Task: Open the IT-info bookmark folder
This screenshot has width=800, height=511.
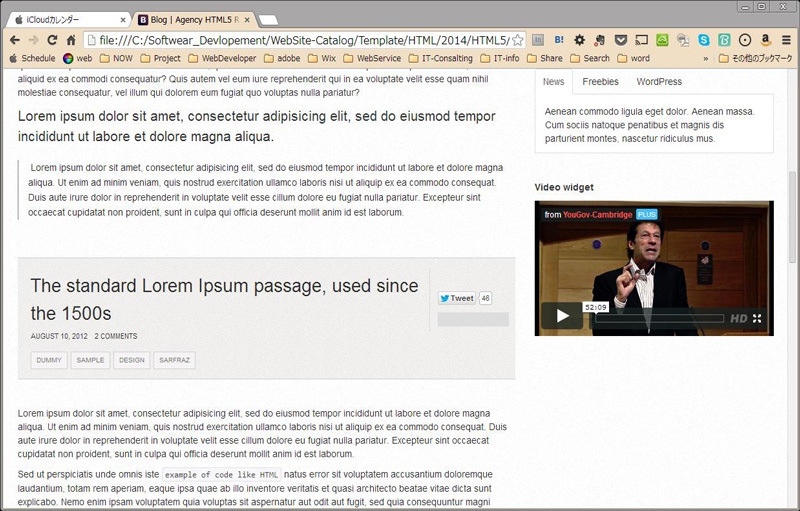Action: (x=499, y=58)
